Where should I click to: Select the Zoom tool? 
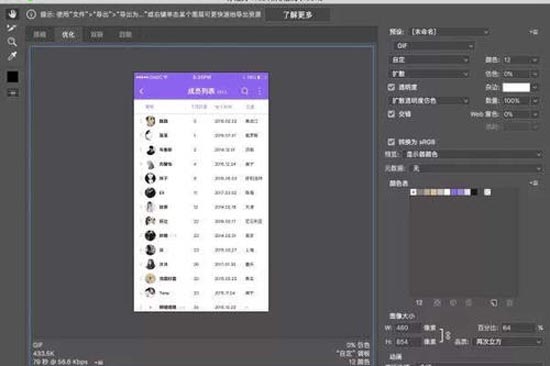(12, 42)
